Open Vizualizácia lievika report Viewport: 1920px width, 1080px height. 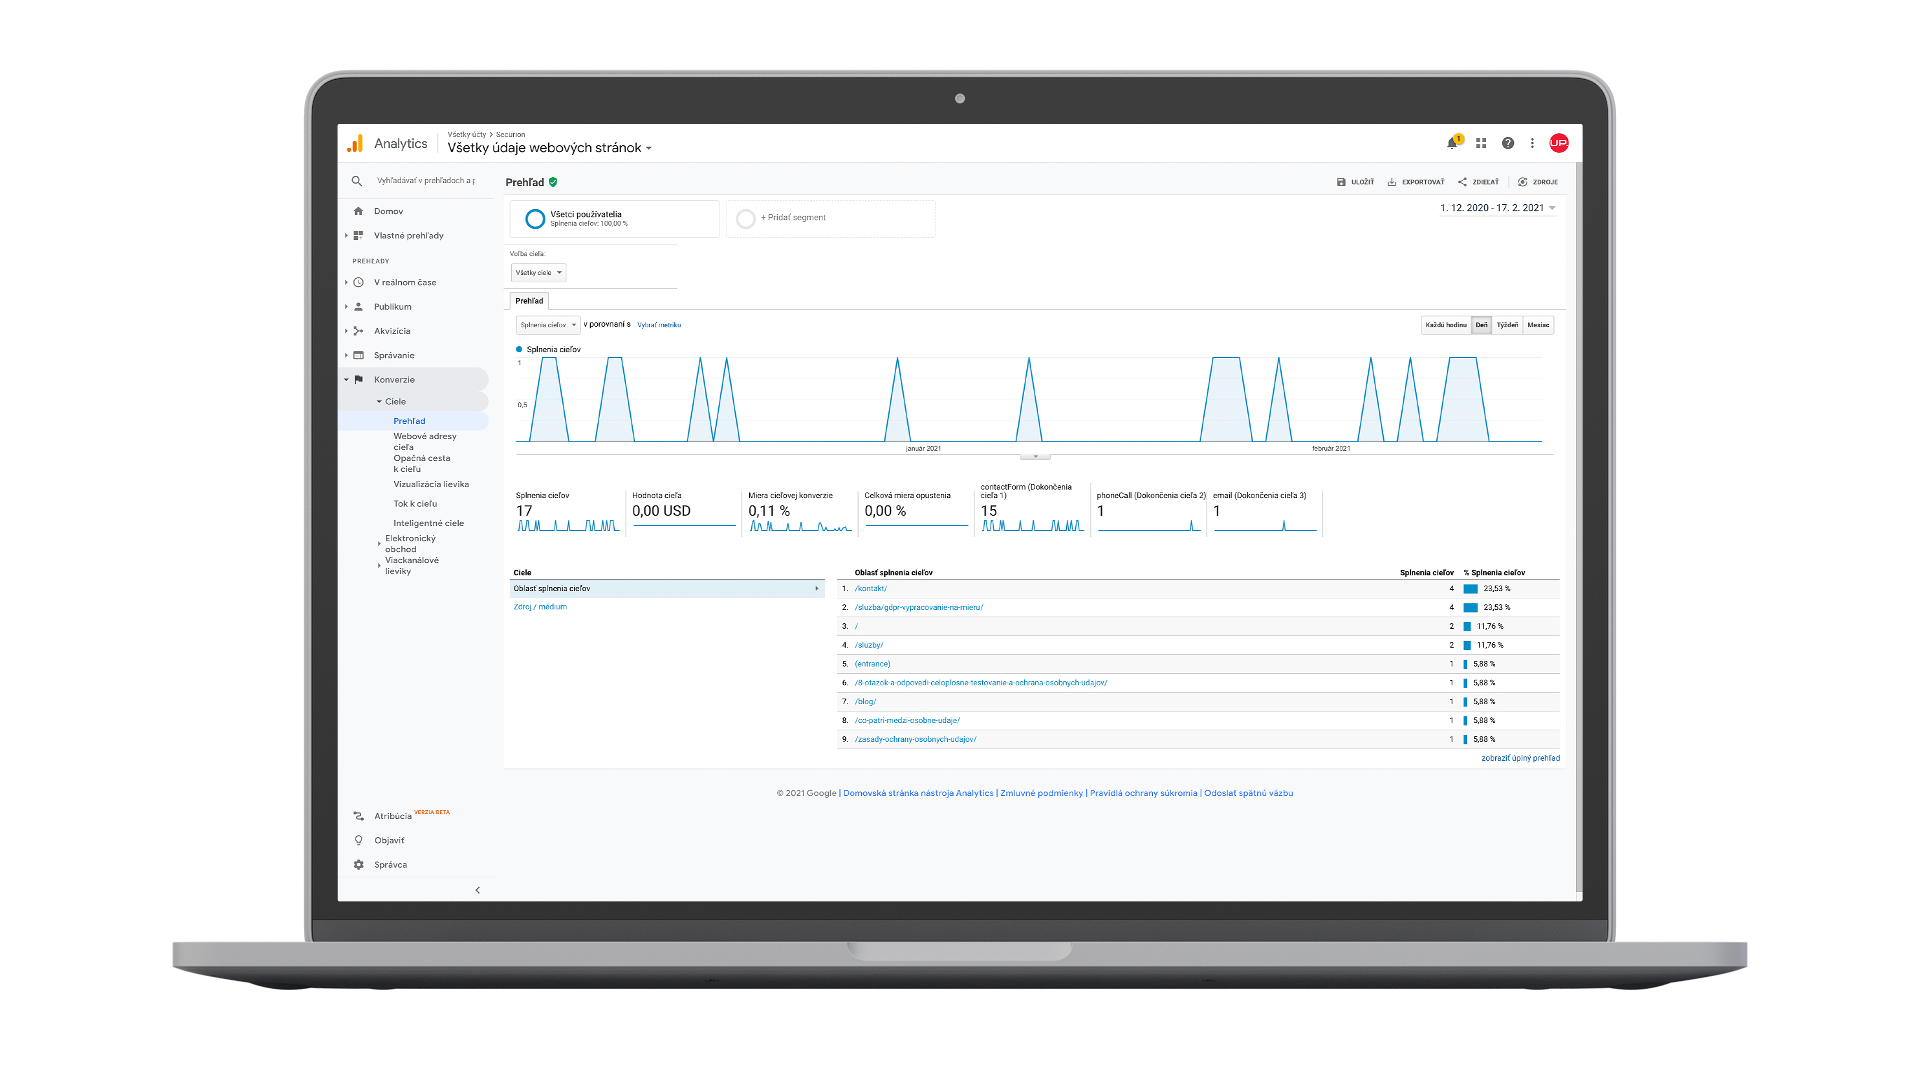click(431, 484)
